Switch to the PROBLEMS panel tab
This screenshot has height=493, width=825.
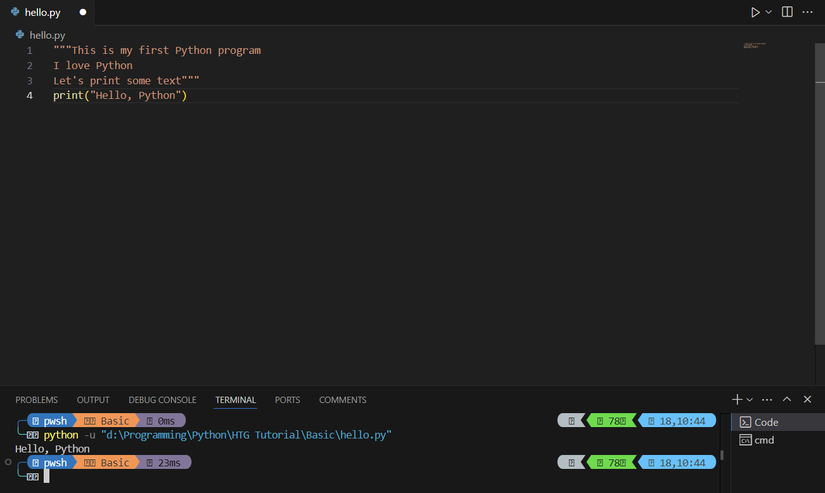tap(37, 400)
